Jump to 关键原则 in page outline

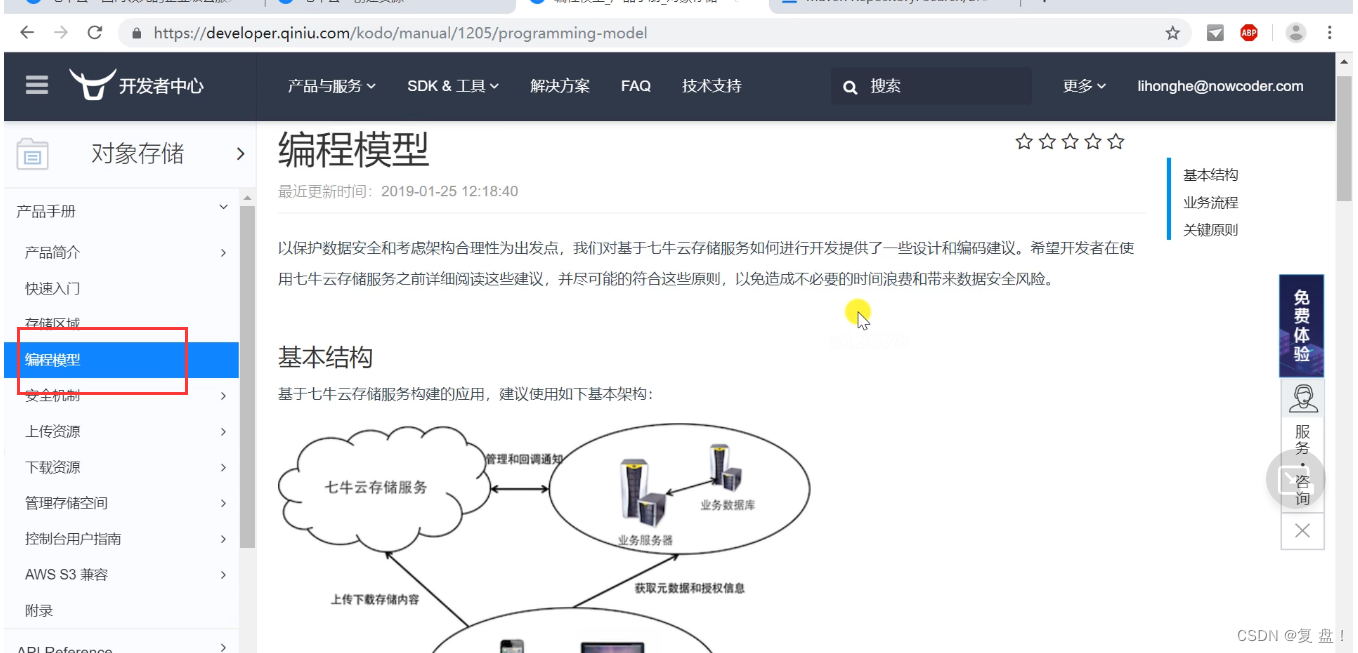[1211, 229]
